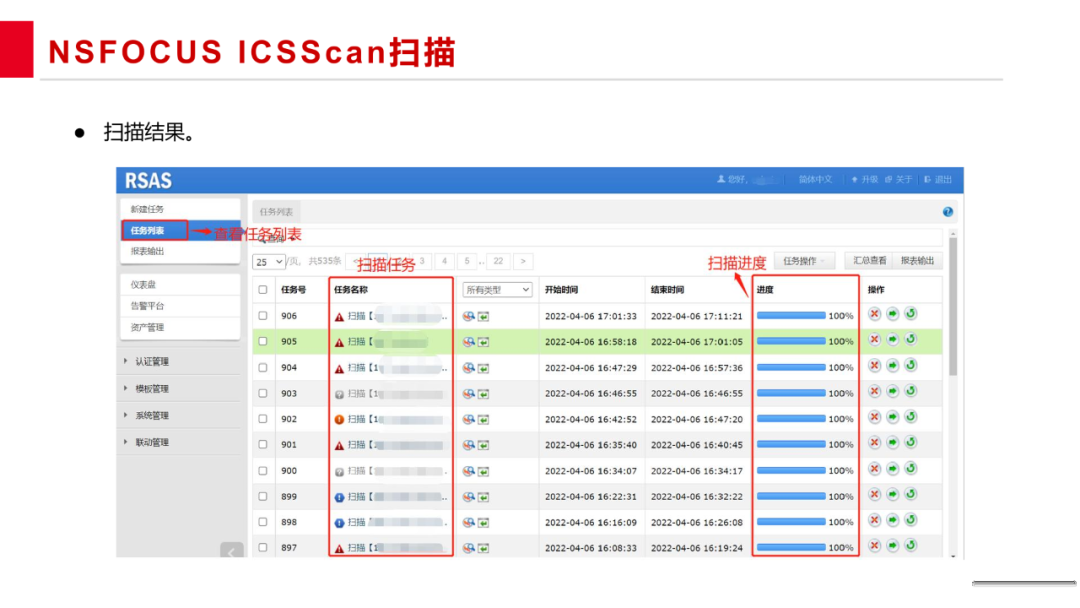Click the 汇总查看 button
1080x608 pixels.
coord(869,261)
